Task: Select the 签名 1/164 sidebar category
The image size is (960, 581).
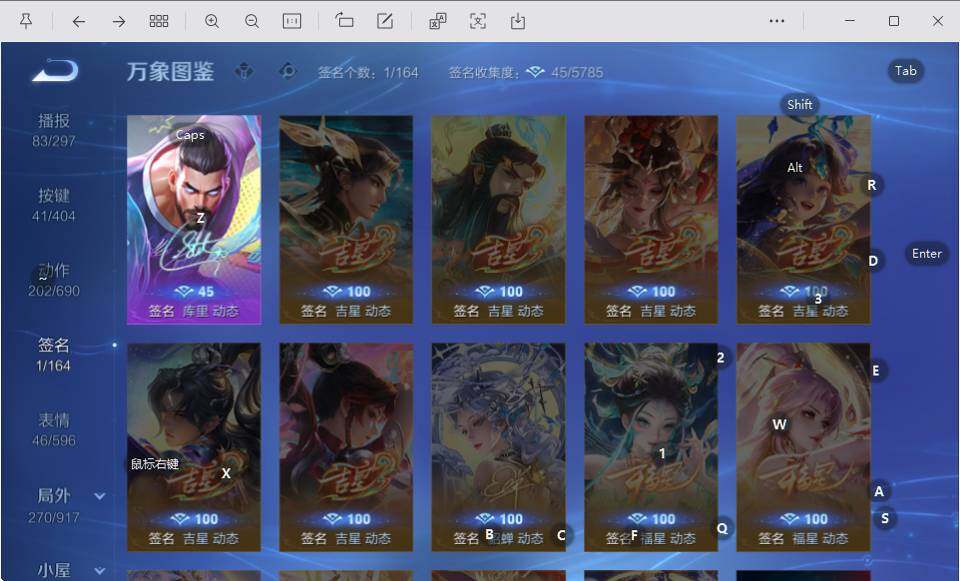Action: pyautogui.click(x=53, y=354)
